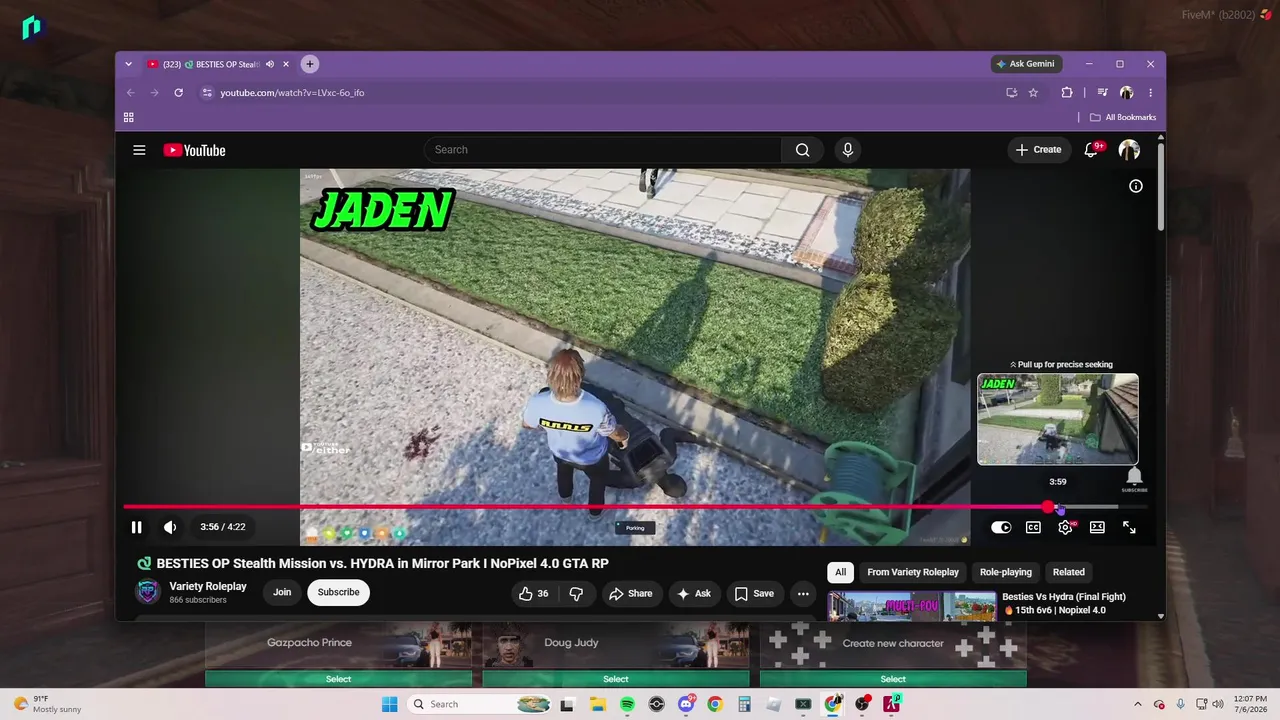Image resolution: width=1280 pixels, height=720 pixels.
Task: Save the video to a playlist
Action: 754,593
